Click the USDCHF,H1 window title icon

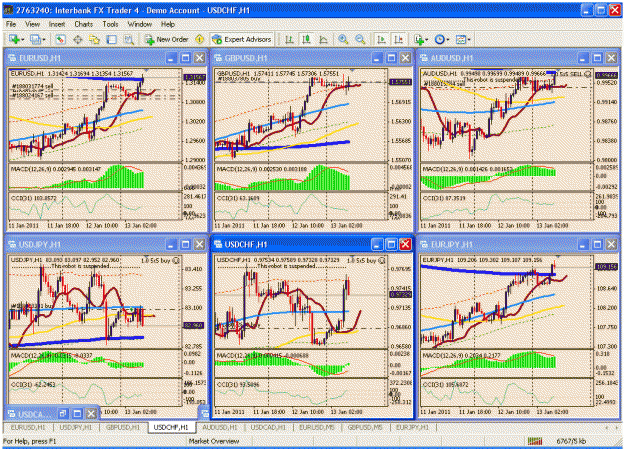[218, 244]
